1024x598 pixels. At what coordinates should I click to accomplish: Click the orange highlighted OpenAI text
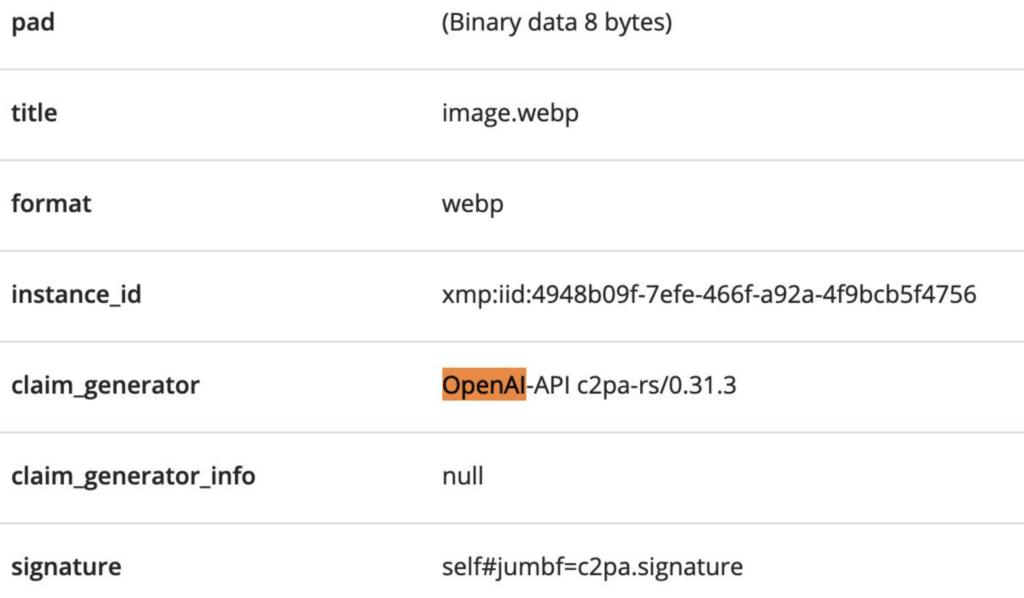coord(483,385)
